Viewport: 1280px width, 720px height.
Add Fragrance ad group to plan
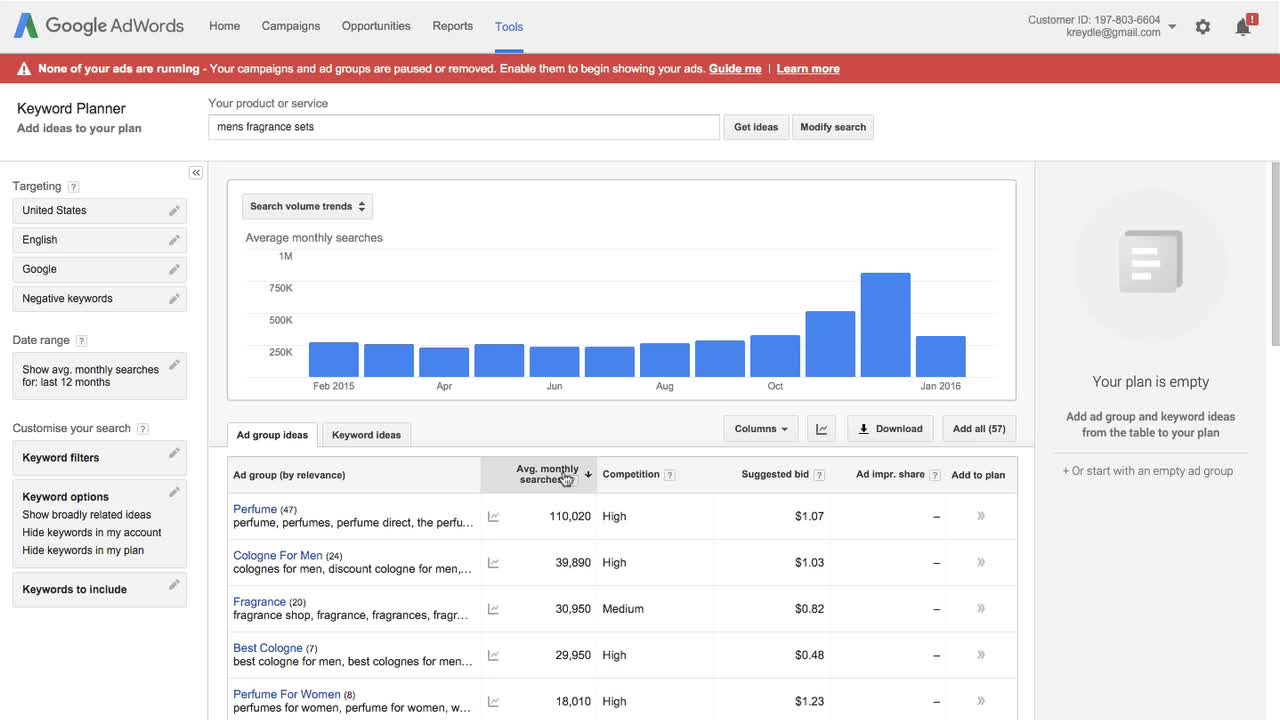click(981, 608)
